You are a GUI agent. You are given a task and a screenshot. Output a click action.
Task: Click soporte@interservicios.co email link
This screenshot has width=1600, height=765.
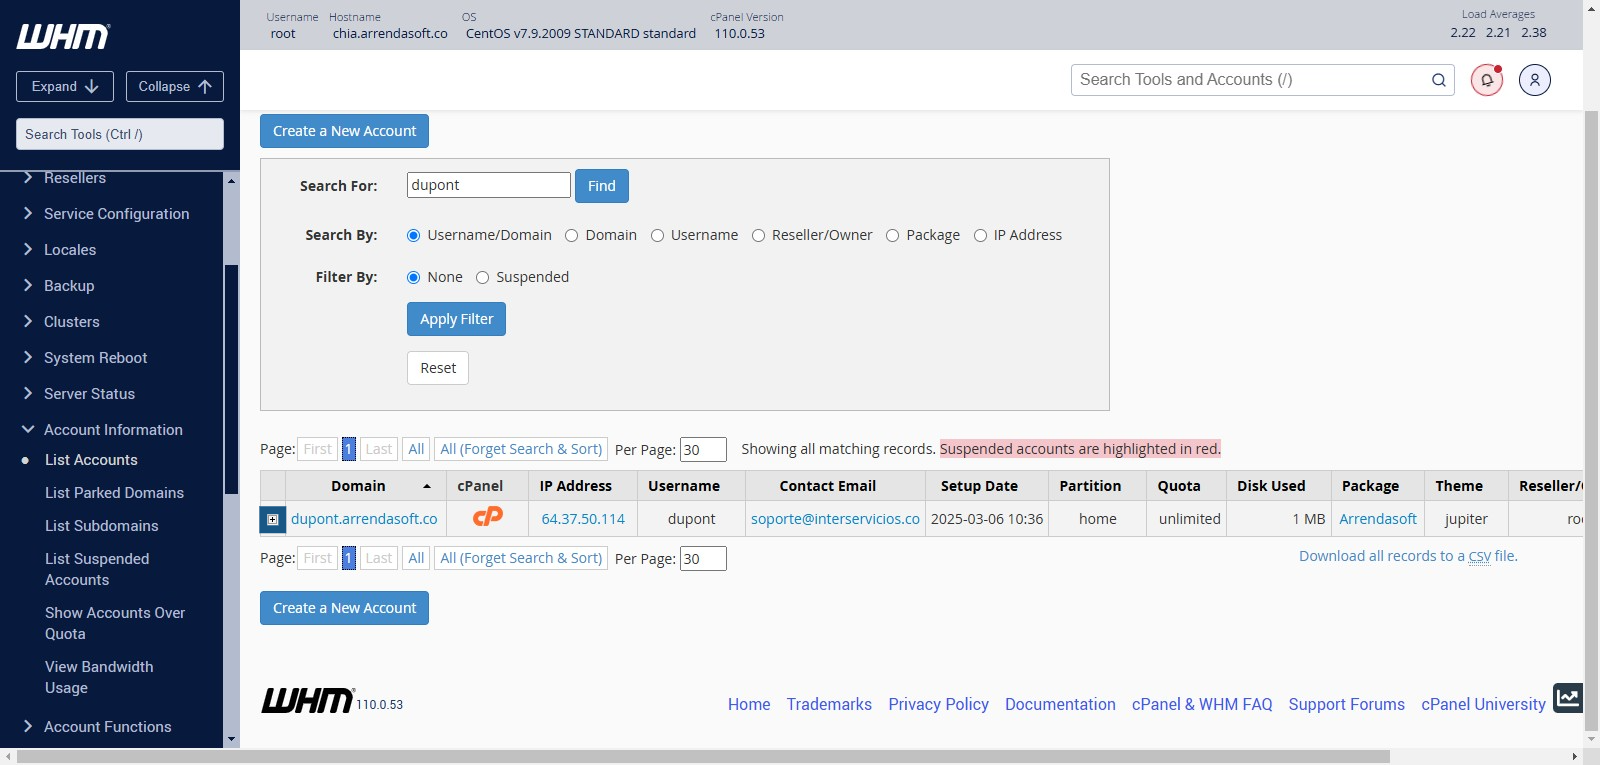click(835, 519)
